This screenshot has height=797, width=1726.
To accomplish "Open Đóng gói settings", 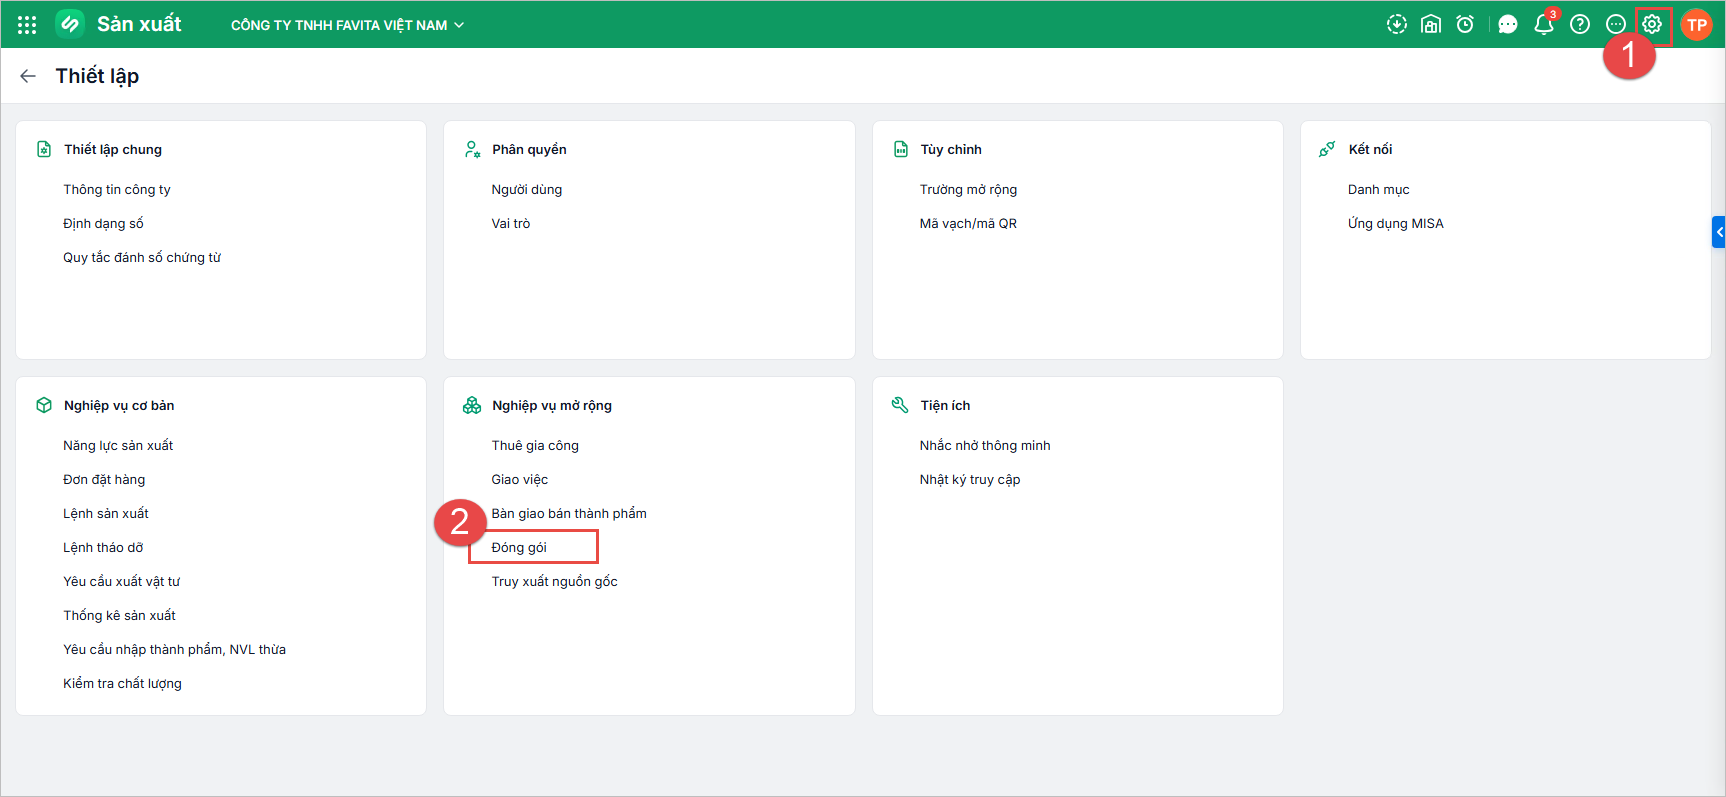I will (x=519, y=547).
